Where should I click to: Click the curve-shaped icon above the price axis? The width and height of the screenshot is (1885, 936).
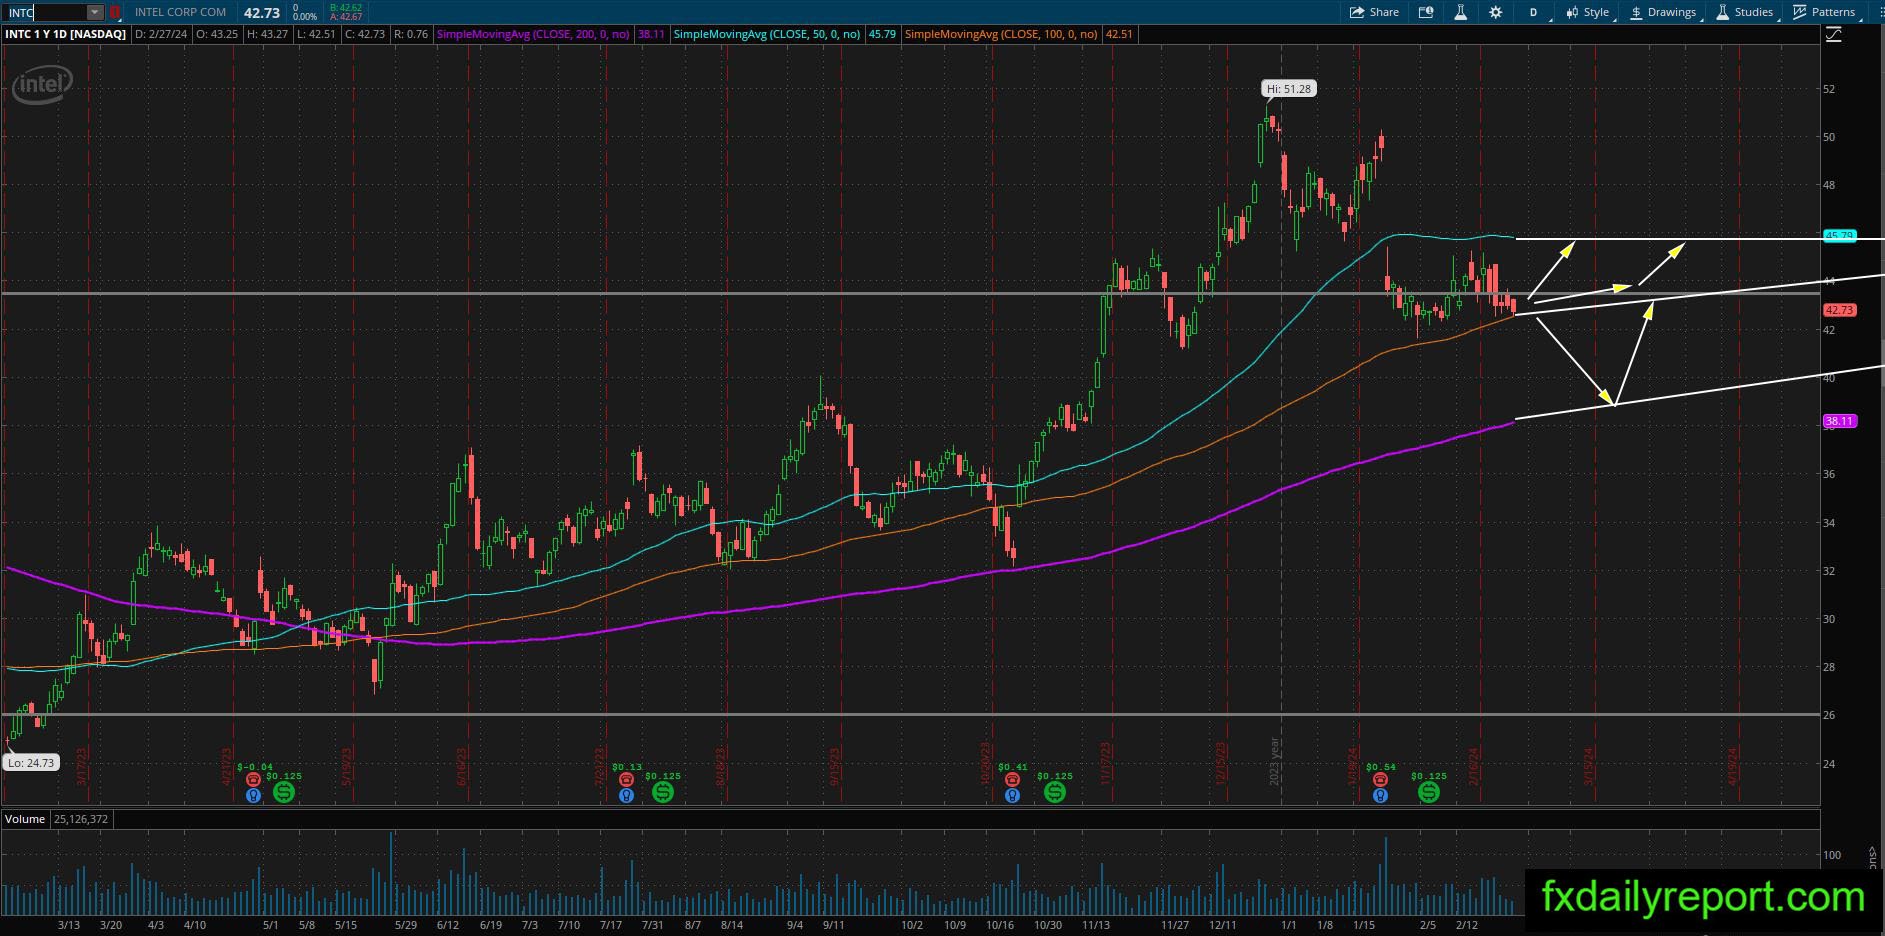(x=1834, y=34)
